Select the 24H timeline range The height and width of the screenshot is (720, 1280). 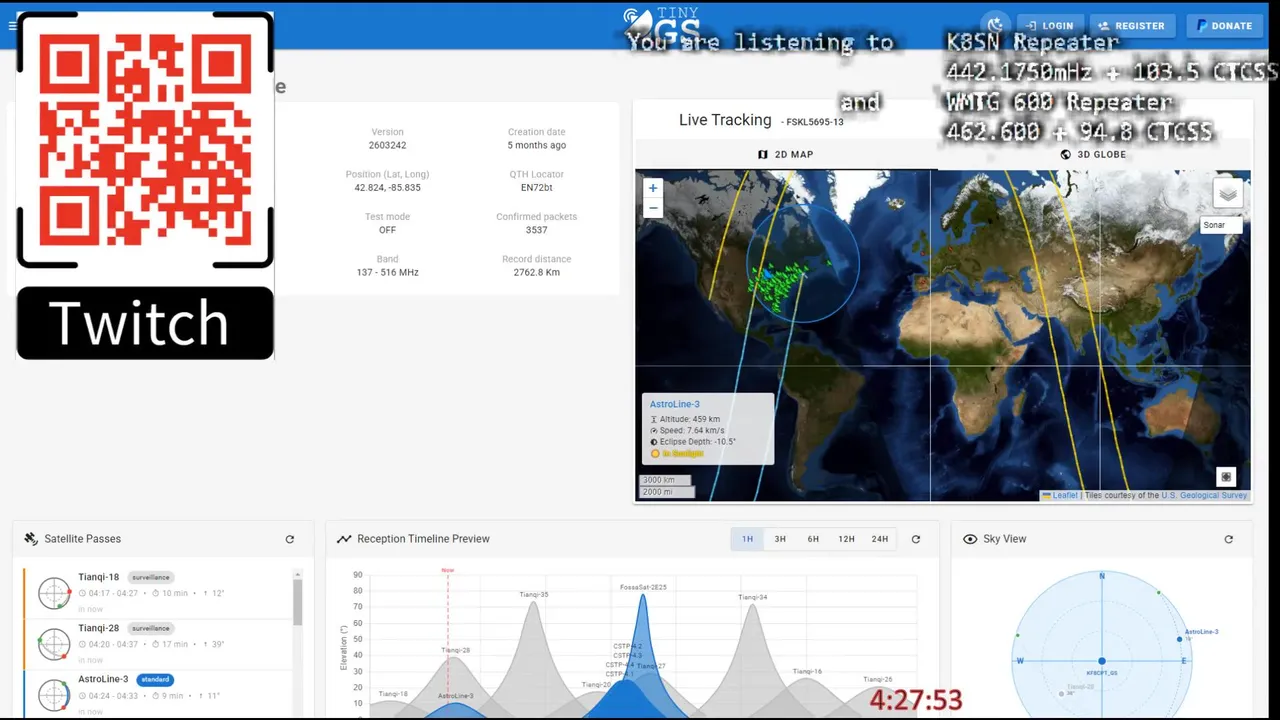click(x=879, y=539)
